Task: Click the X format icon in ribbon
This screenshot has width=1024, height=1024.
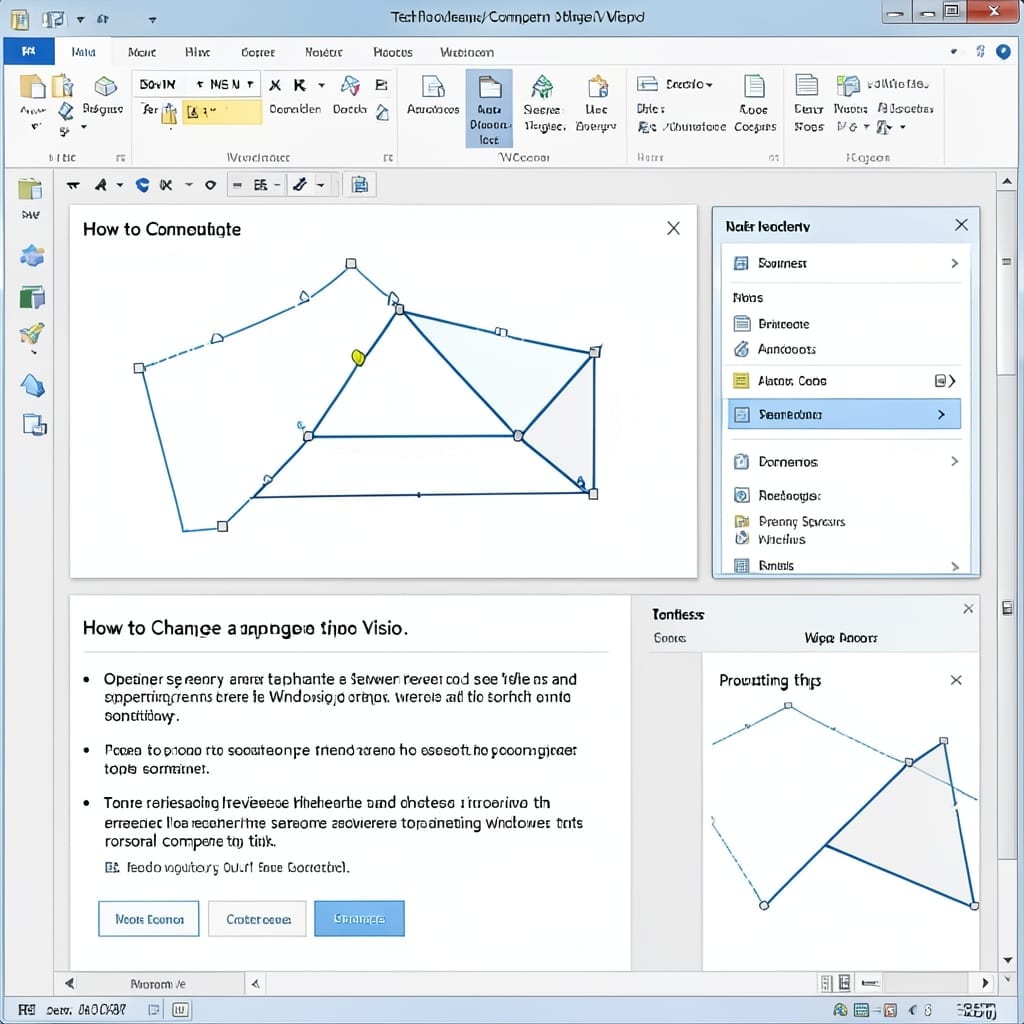Action: [x=275, y=85]
